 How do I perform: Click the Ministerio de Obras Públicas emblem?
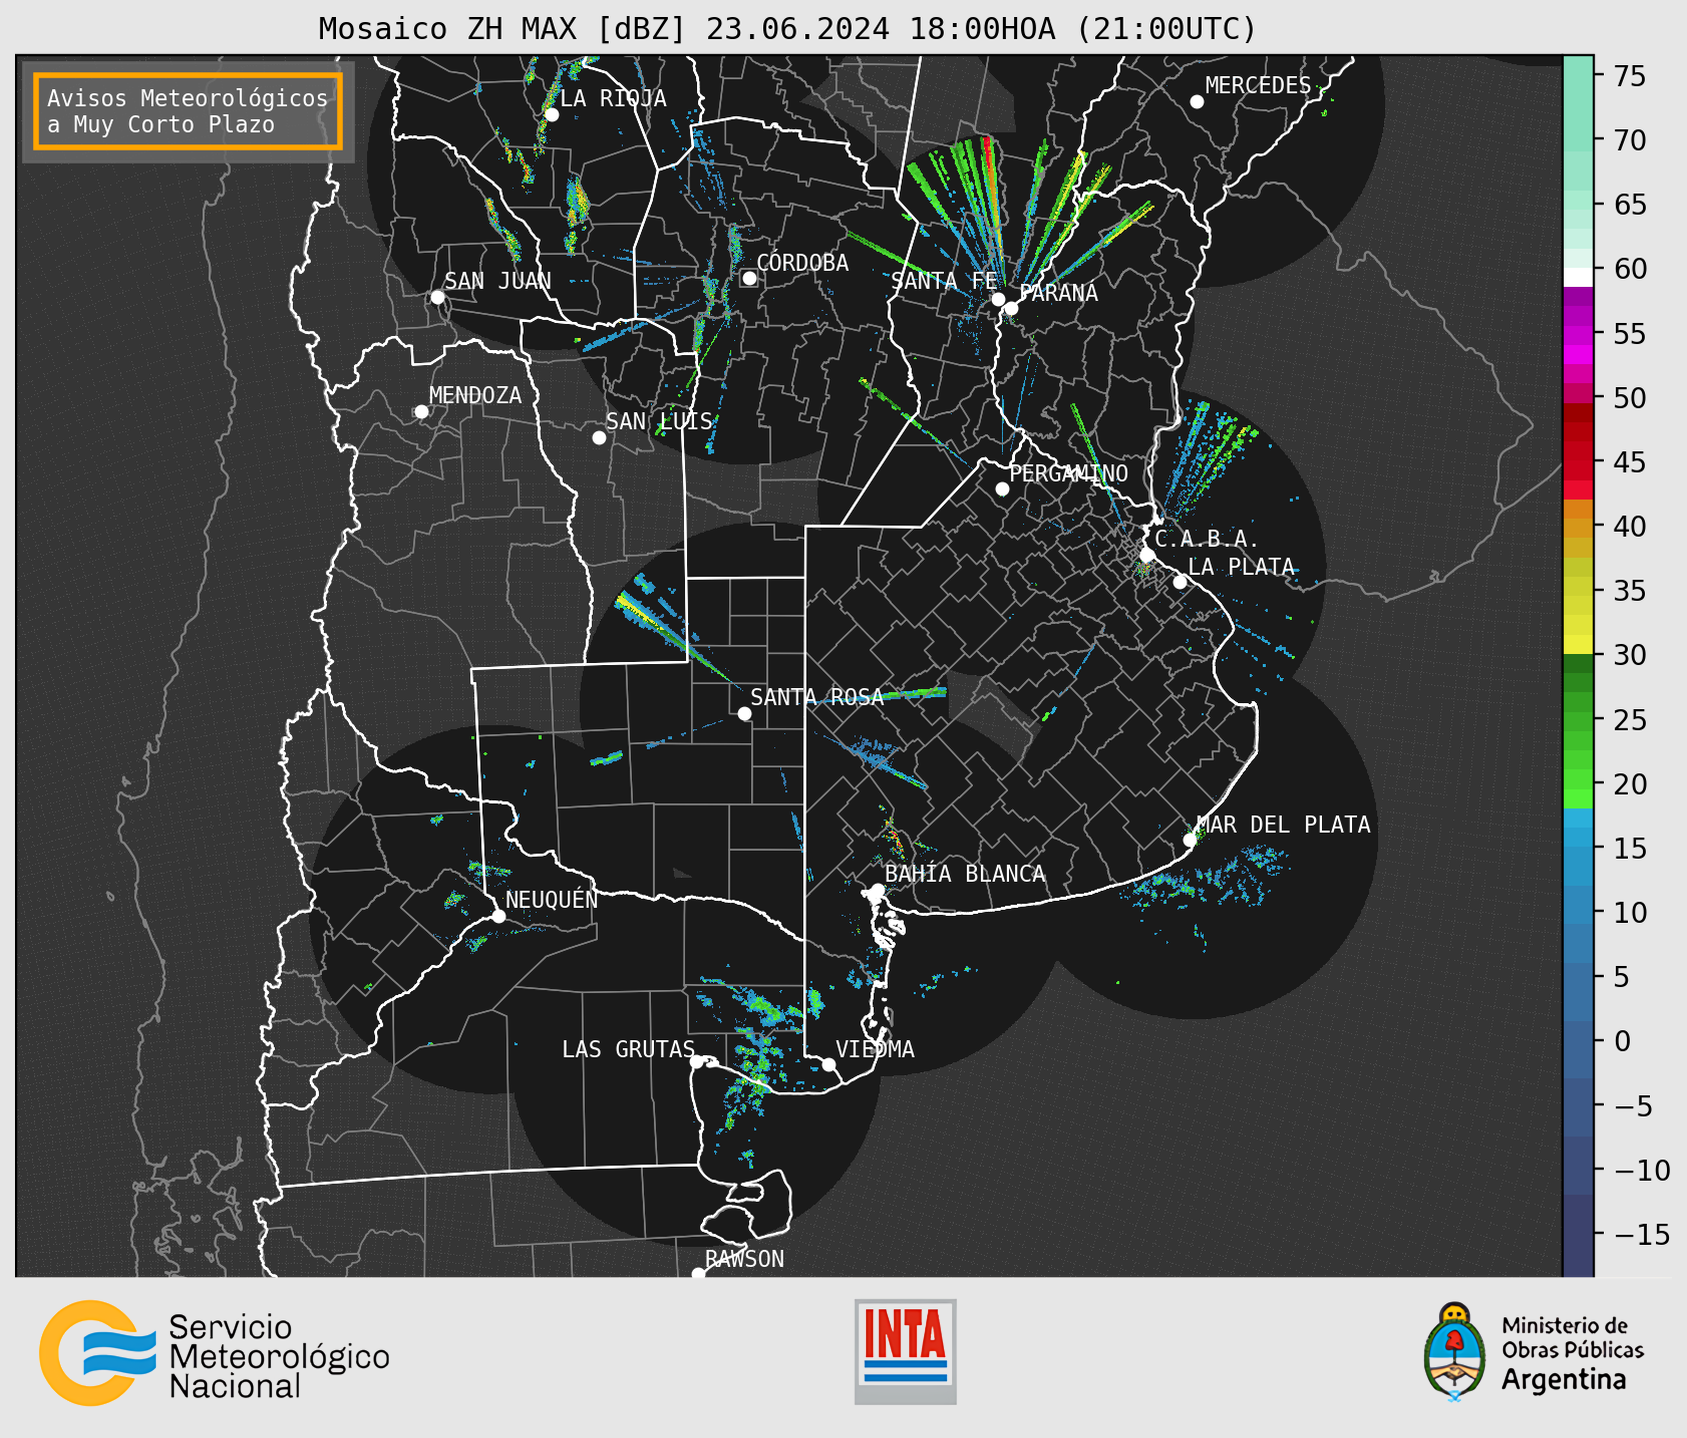(1455, 1351)
